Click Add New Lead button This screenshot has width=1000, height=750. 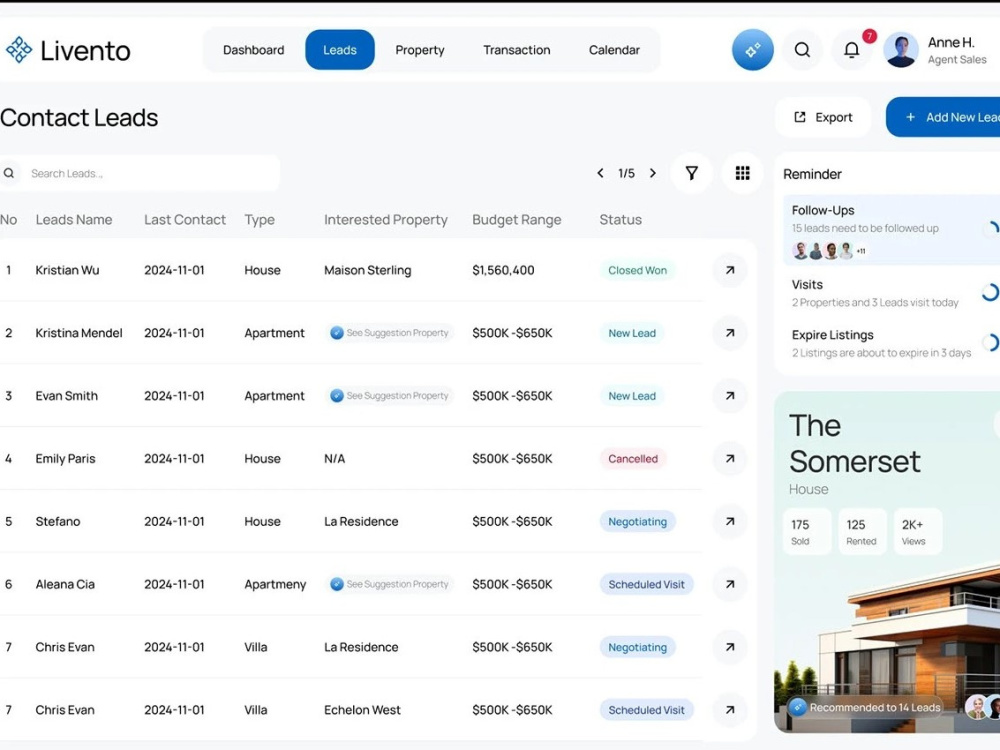(943, 117)
